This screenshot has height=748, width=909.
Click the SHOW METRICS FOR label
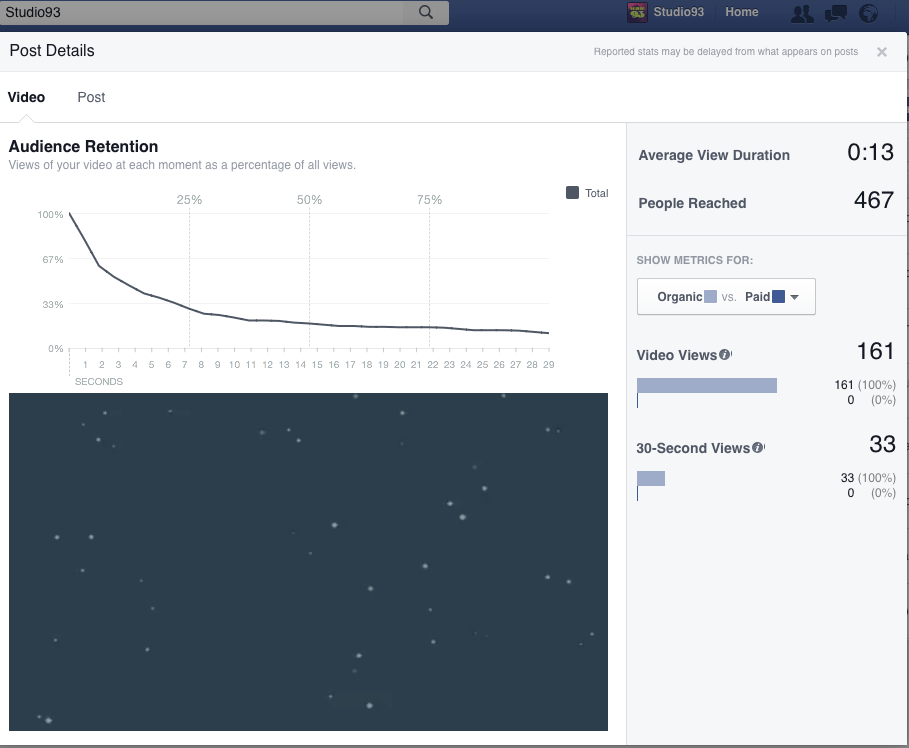pos(695,260)
